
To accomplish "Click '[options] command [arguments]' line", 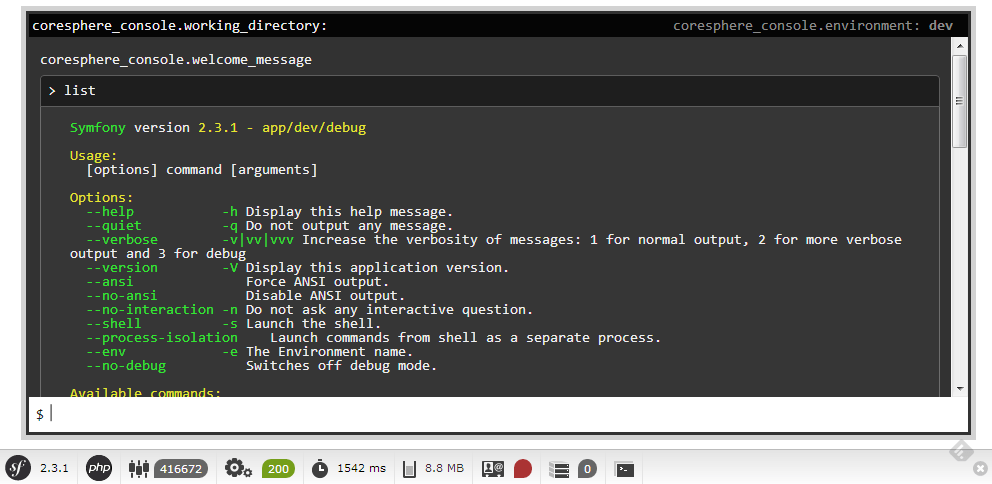I will pos(202,170).
